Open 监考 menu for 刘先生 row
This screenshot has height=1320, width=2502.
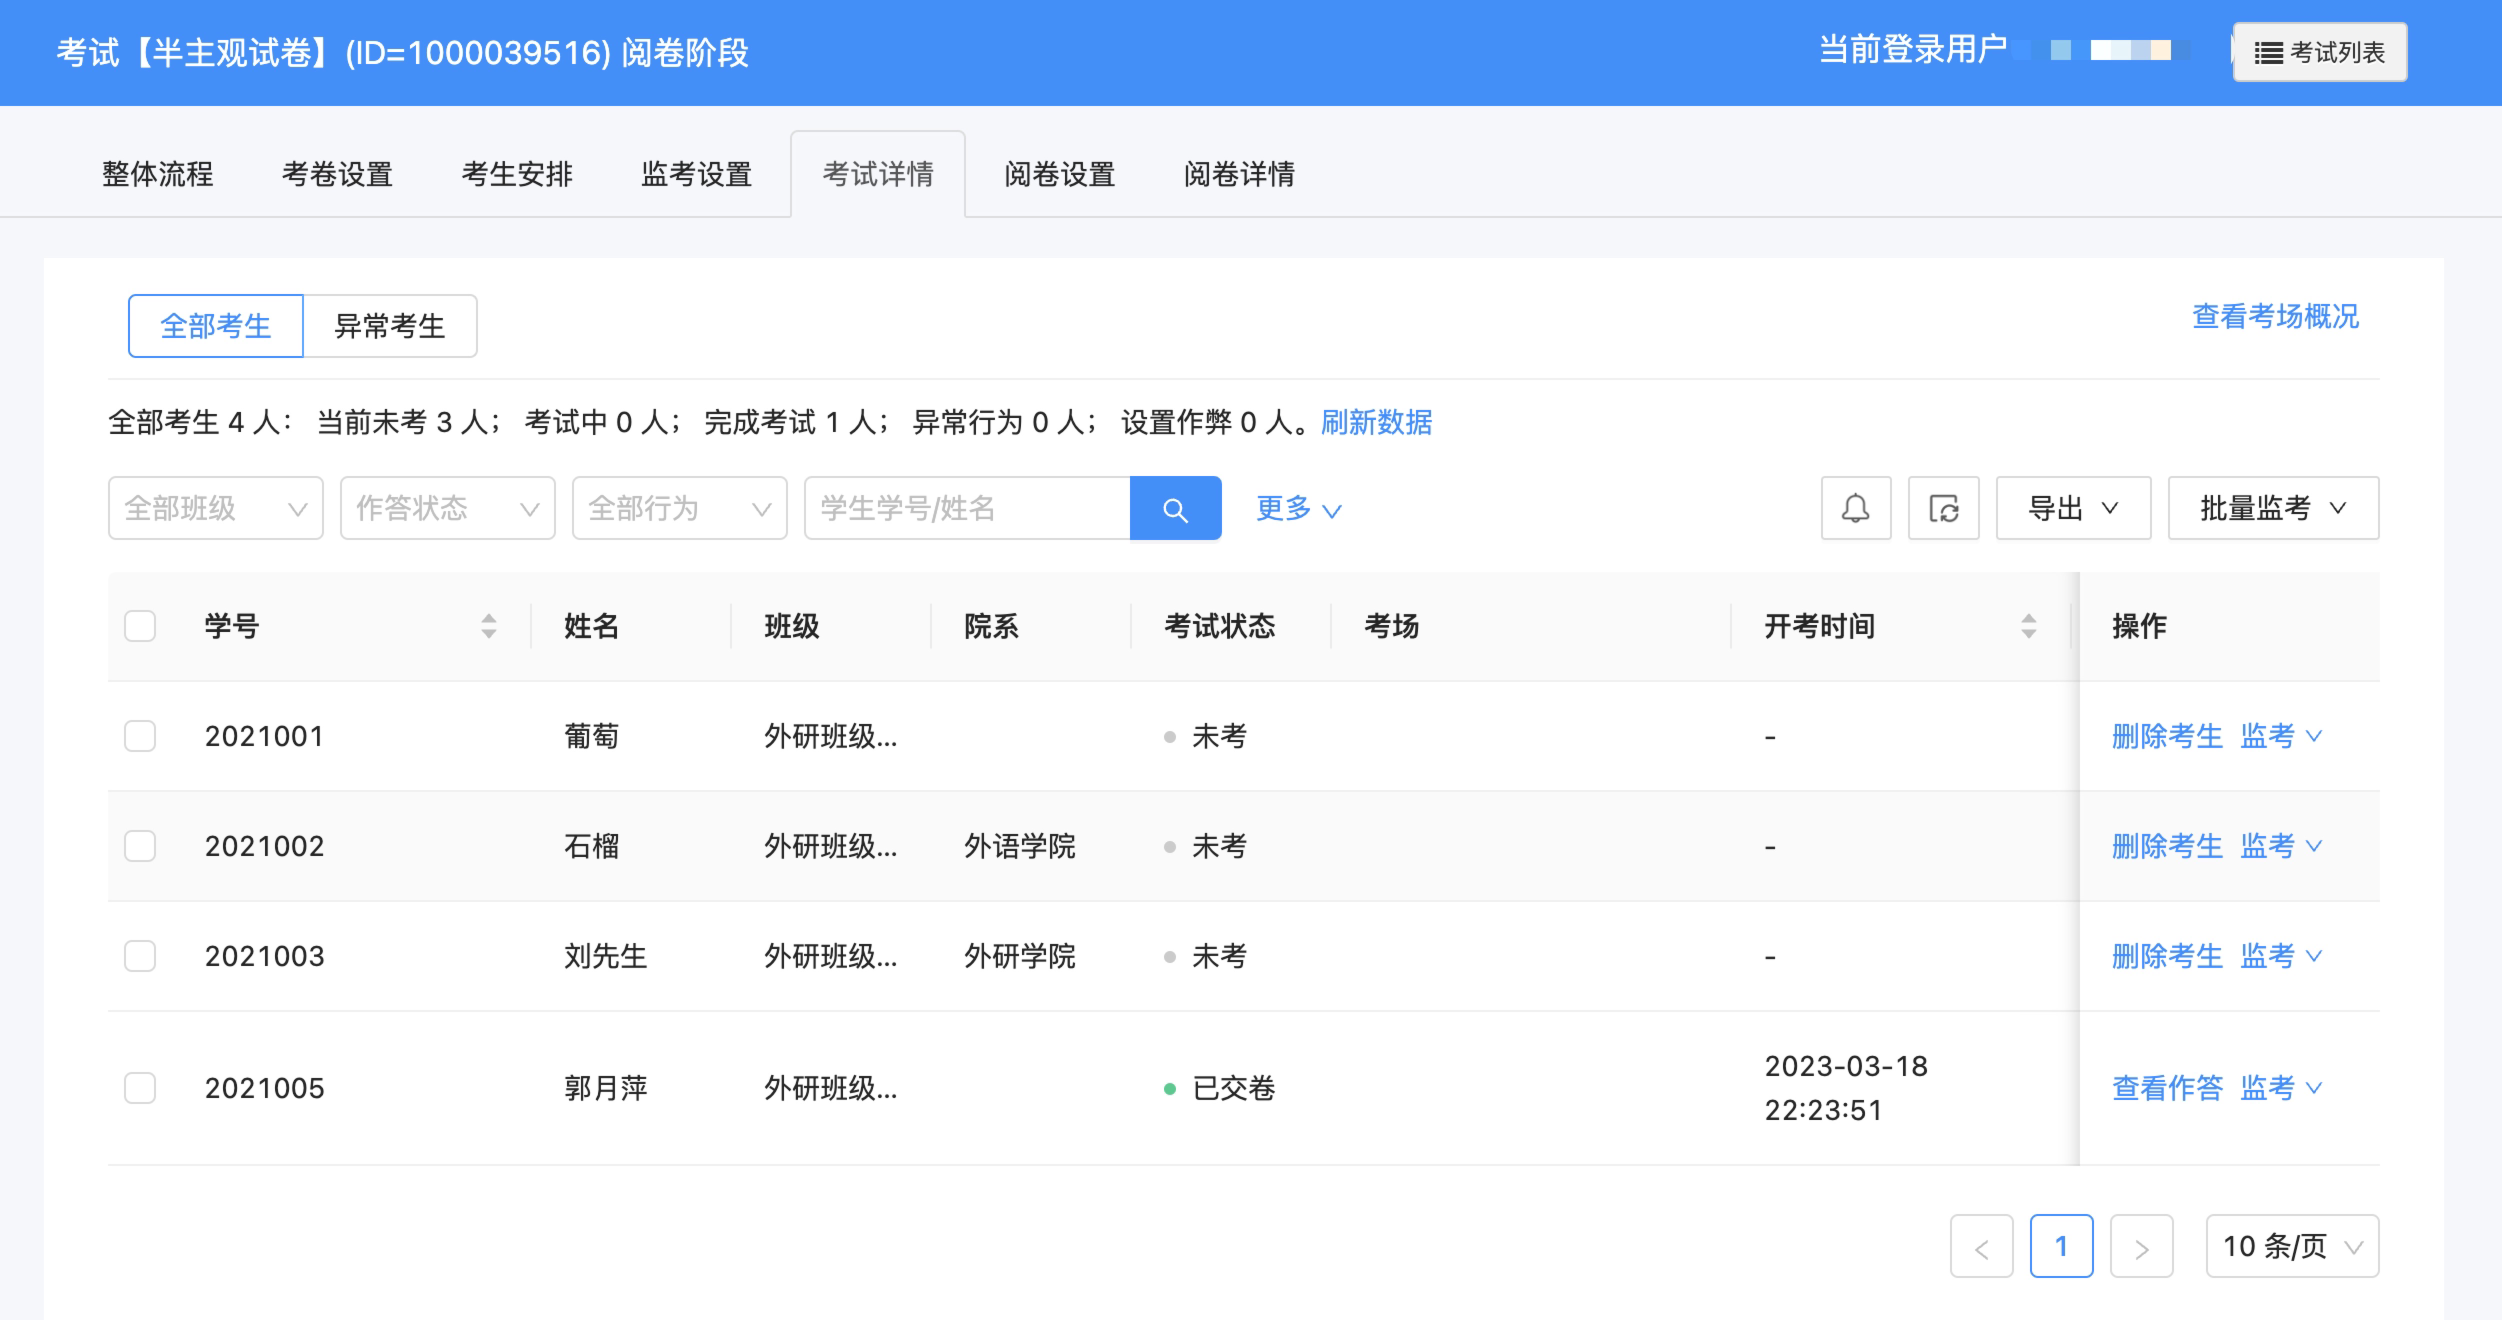(x=2280, y=956)
